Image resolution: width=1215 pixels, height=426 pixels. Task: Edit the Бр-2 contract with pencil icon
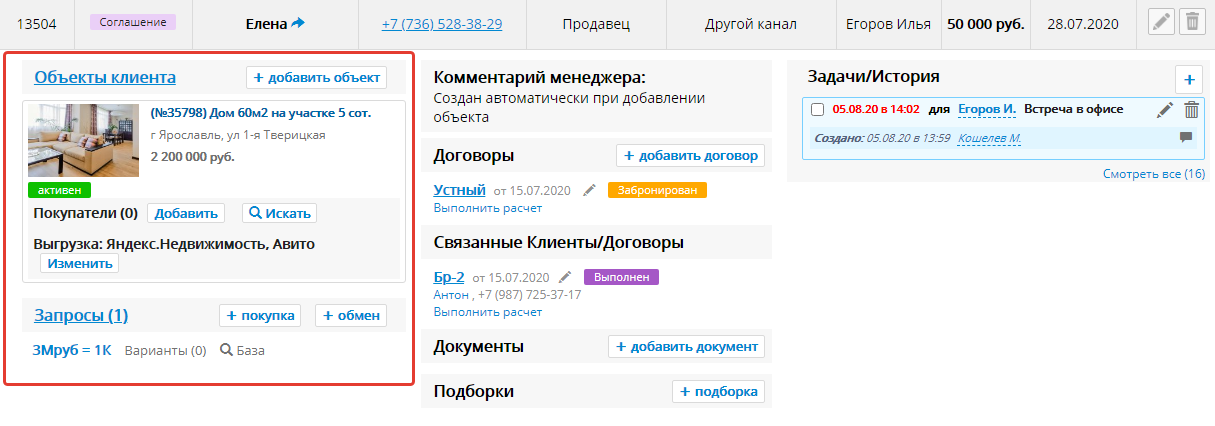pyautogui.click(x=565, y=277)
